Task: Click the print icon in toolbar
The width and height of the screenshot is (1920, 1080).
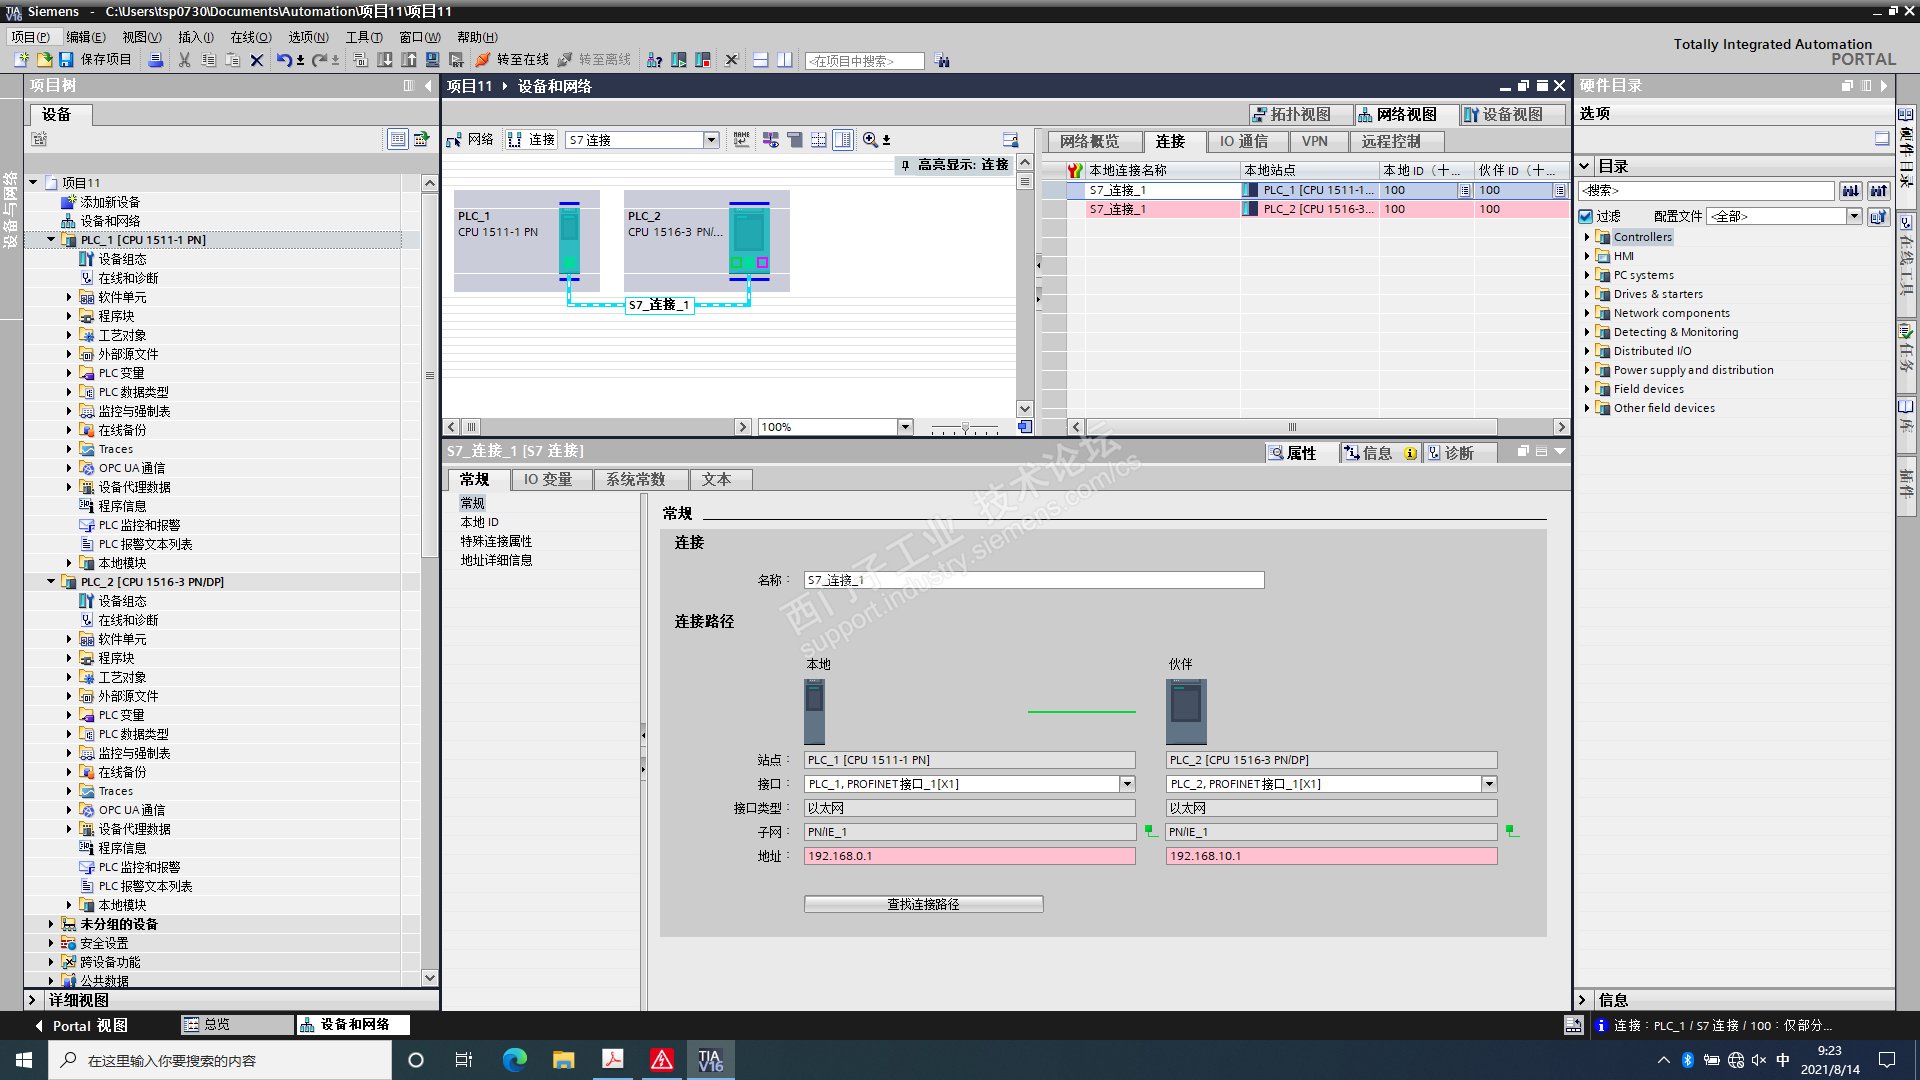Action: [x=156, y=60]
